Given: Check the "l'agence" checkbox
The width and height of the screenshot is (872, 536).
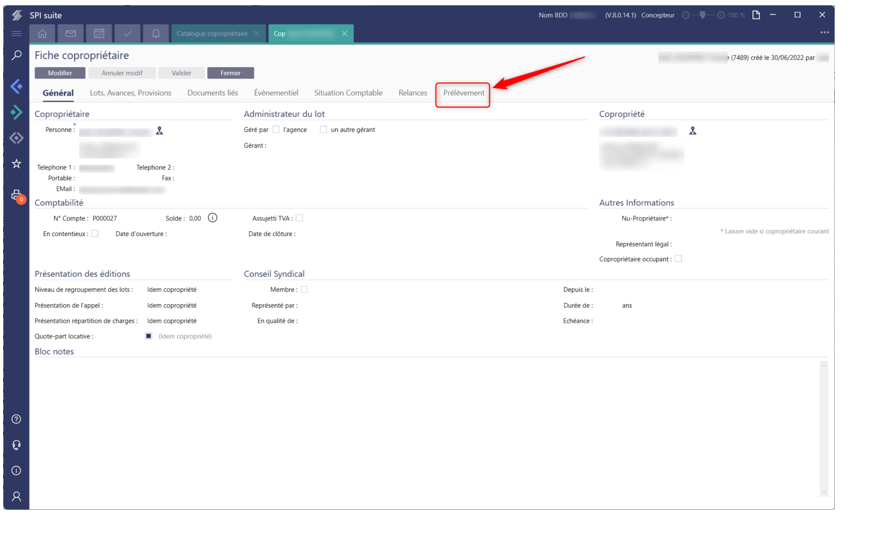Looking at the screenshot, I should 276,130.
